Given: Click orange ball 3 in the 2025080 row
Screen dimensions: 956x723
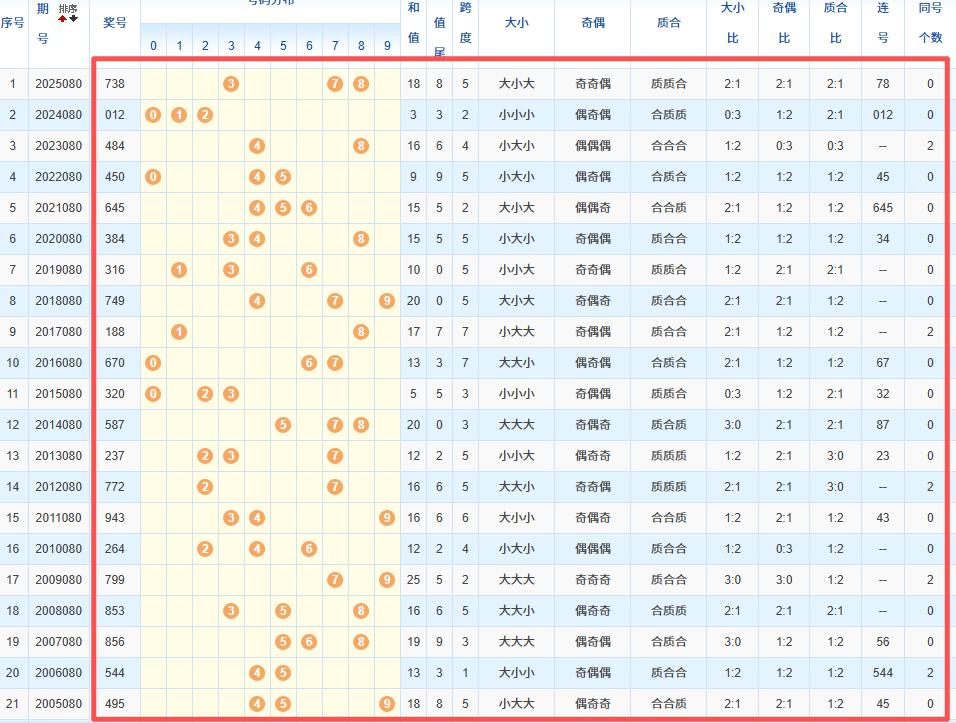Looking at the screenshot, I should tap(231, 84).
